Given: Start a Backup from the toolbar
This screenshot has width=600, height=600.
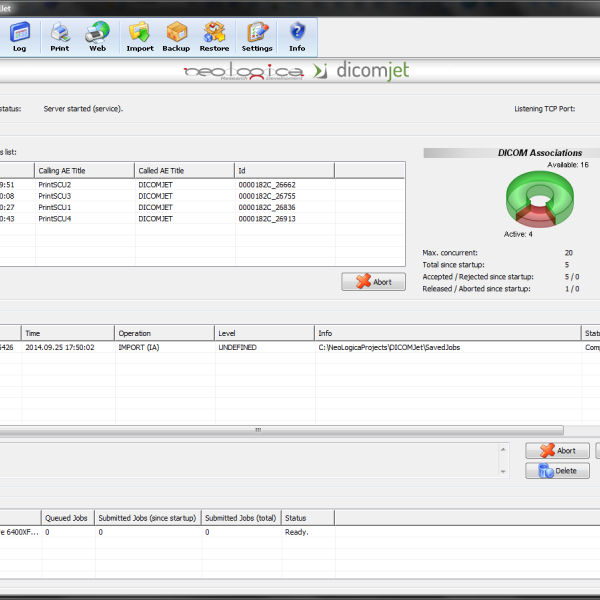Looking at the screenshot, I should (176, 35).
